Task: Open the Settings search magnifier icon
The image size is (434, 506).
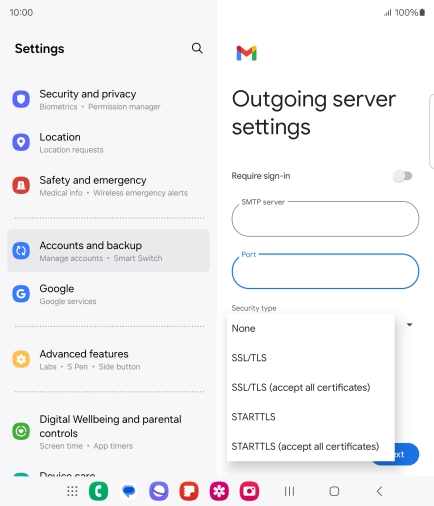Action: 197,48
